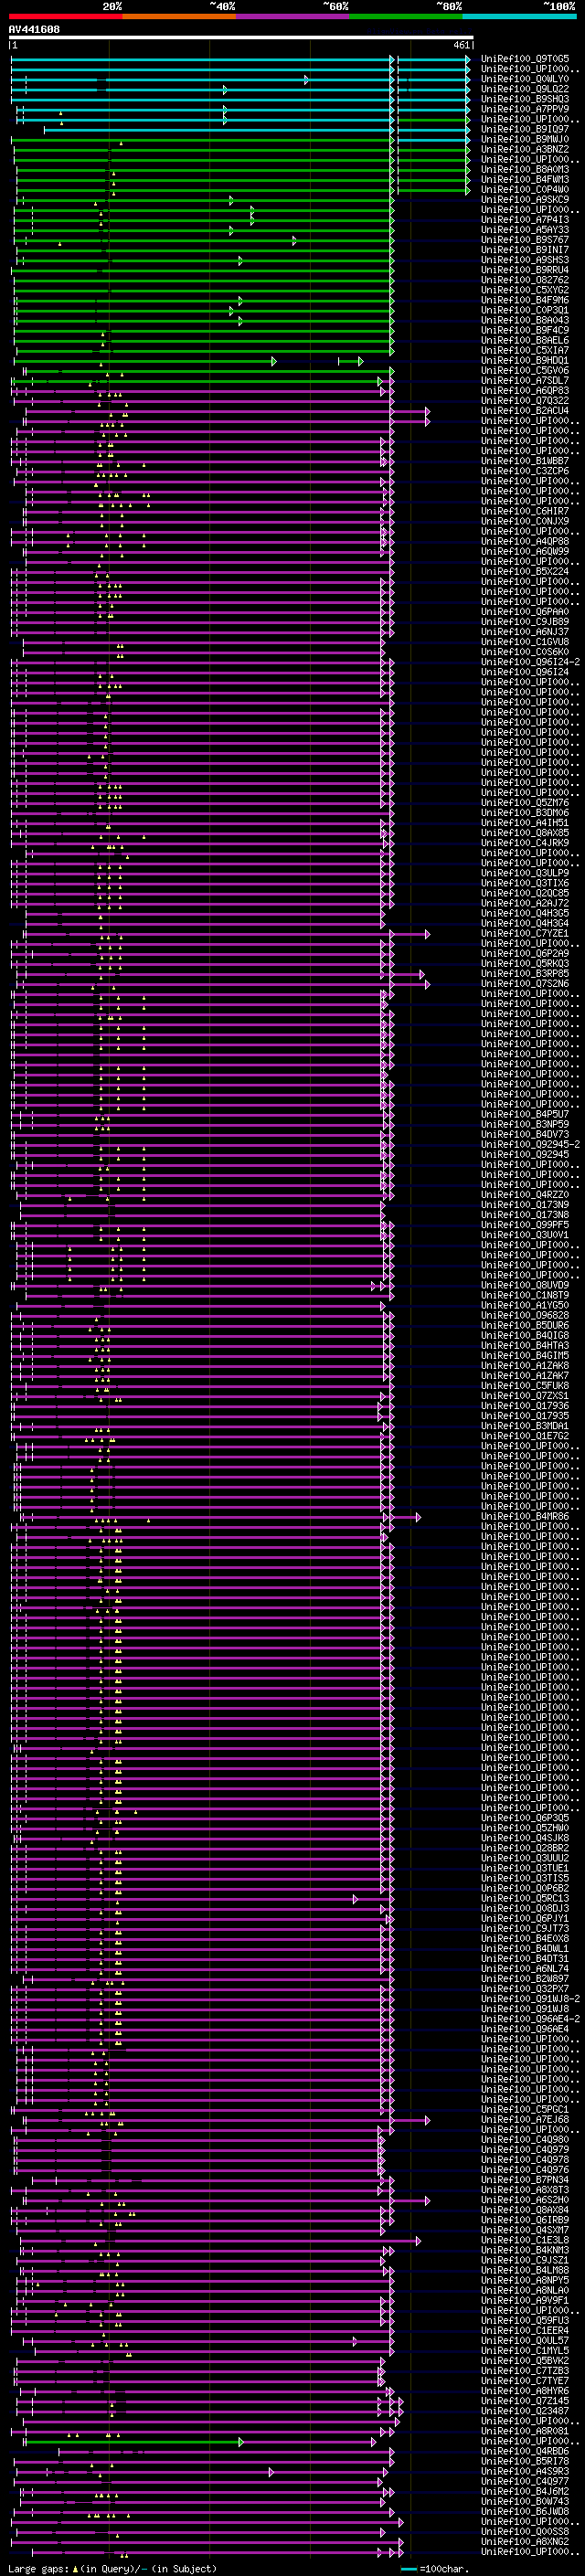Select the UniRef100_C1E3L8 label
585x2576 pixels.
pos(525,2239)
